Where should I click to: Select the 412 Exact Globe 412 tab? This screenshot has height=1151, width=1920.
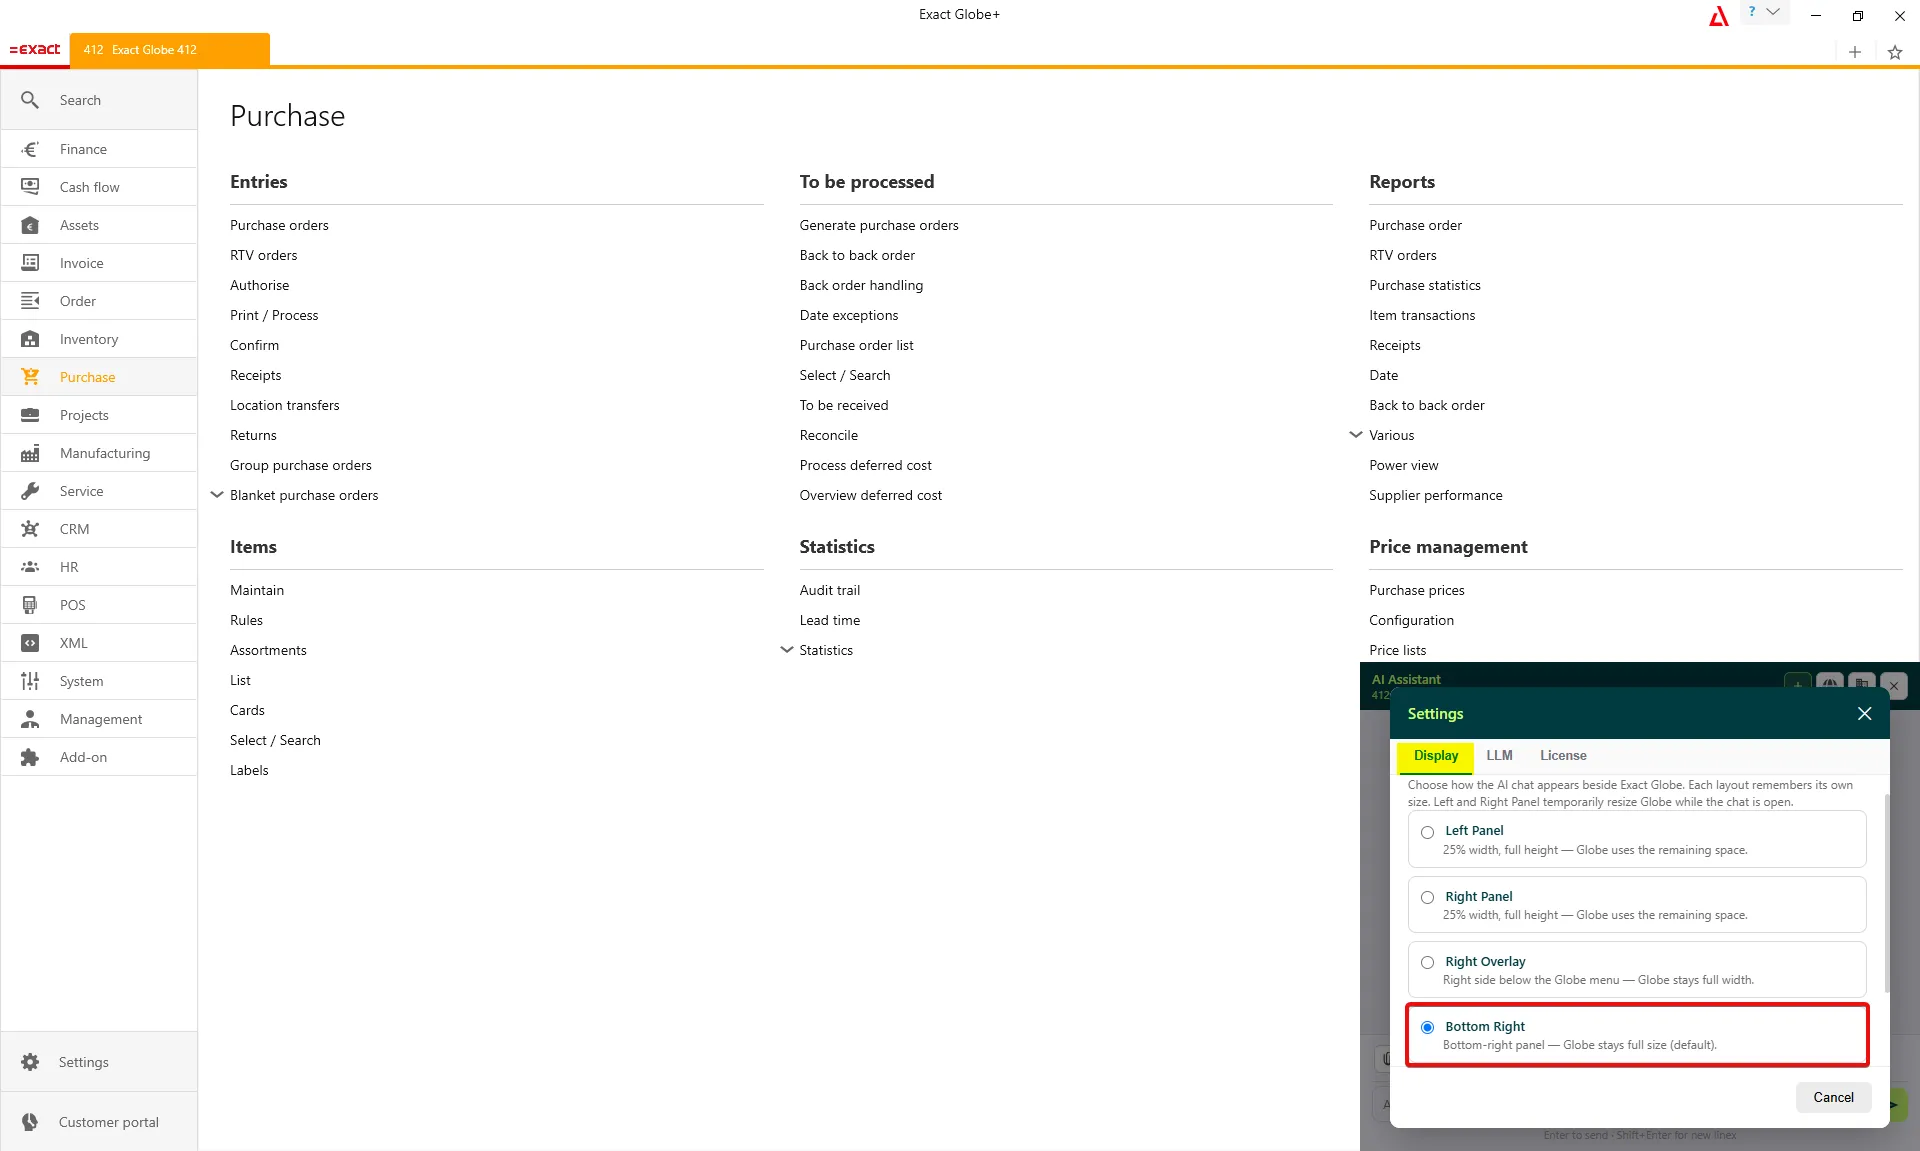pyautogui.click(x=170, y=49)
